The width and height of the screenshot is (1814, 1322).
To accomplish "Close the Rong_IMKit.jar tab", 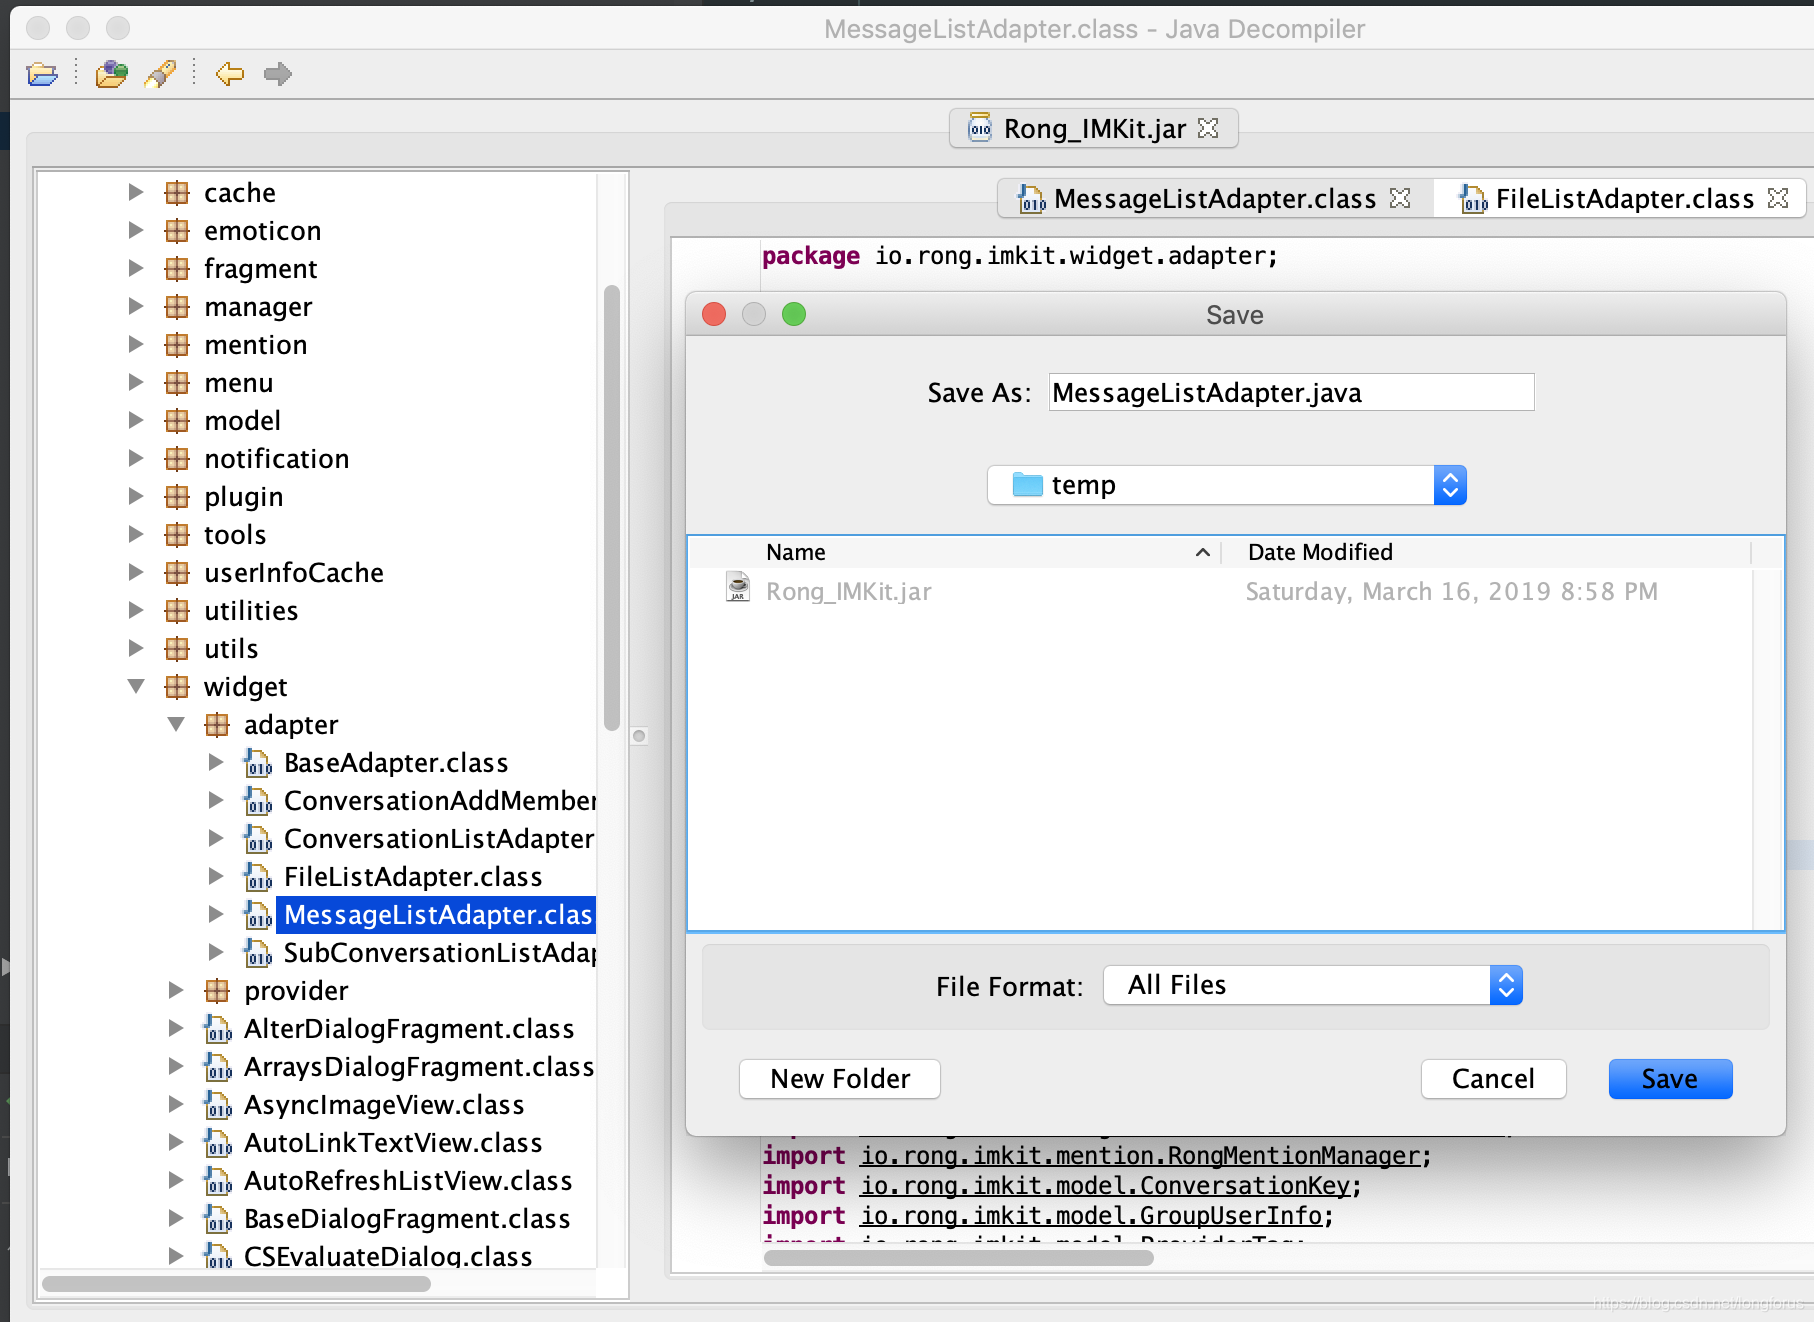I will [x=1208, y=128].
